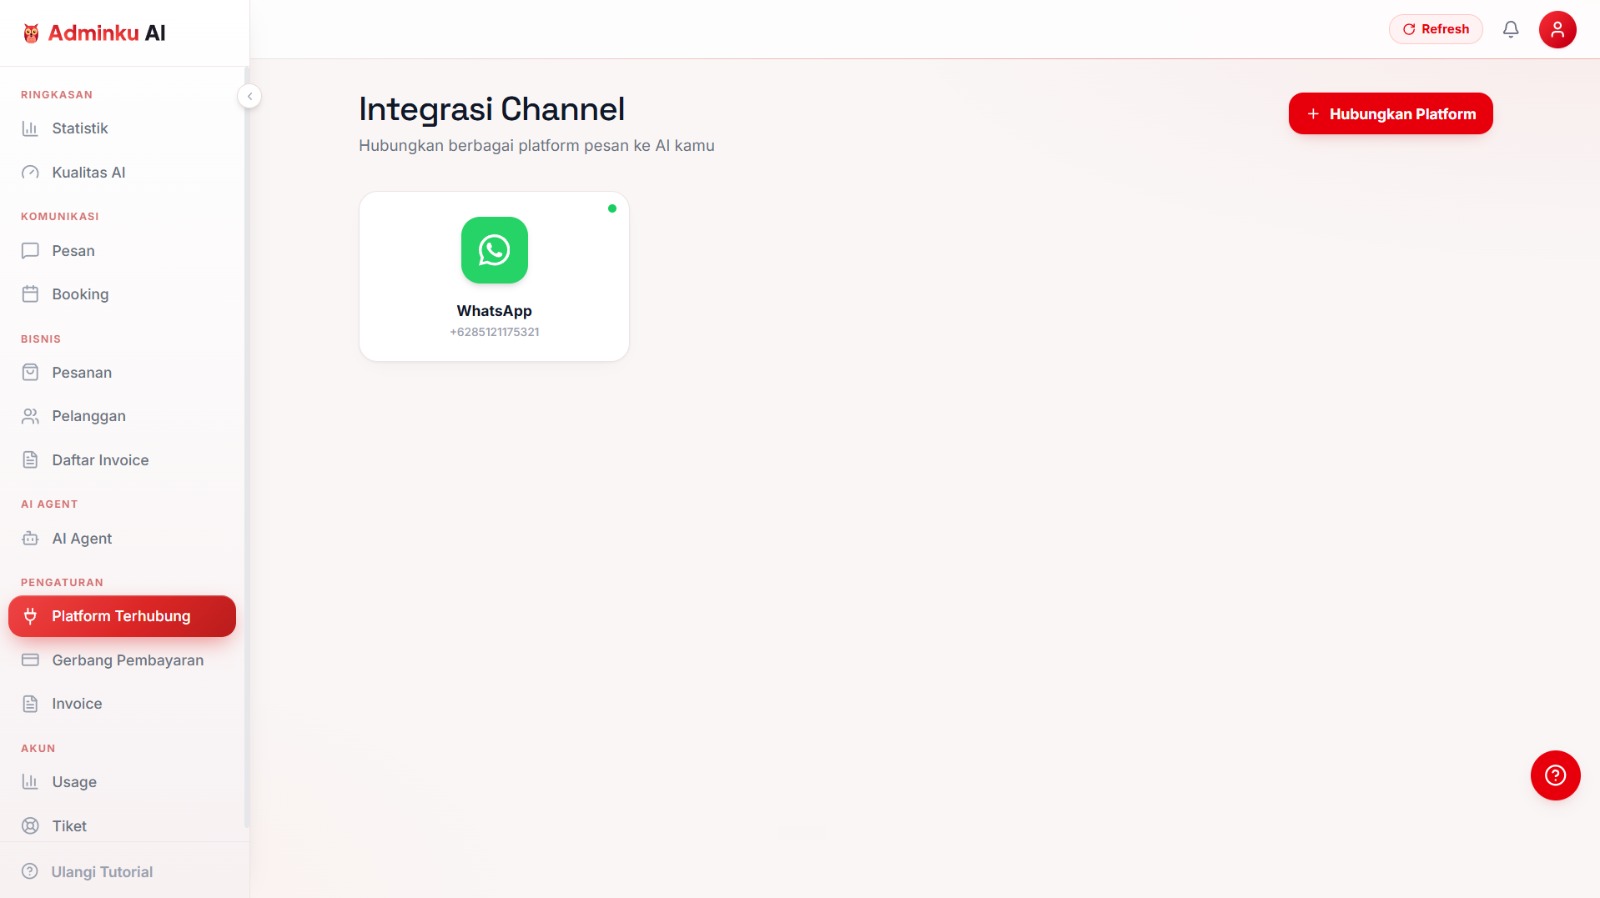Click the Adminku AI brand name
The width and height of the screenshot is (1600, 898).
107,33
